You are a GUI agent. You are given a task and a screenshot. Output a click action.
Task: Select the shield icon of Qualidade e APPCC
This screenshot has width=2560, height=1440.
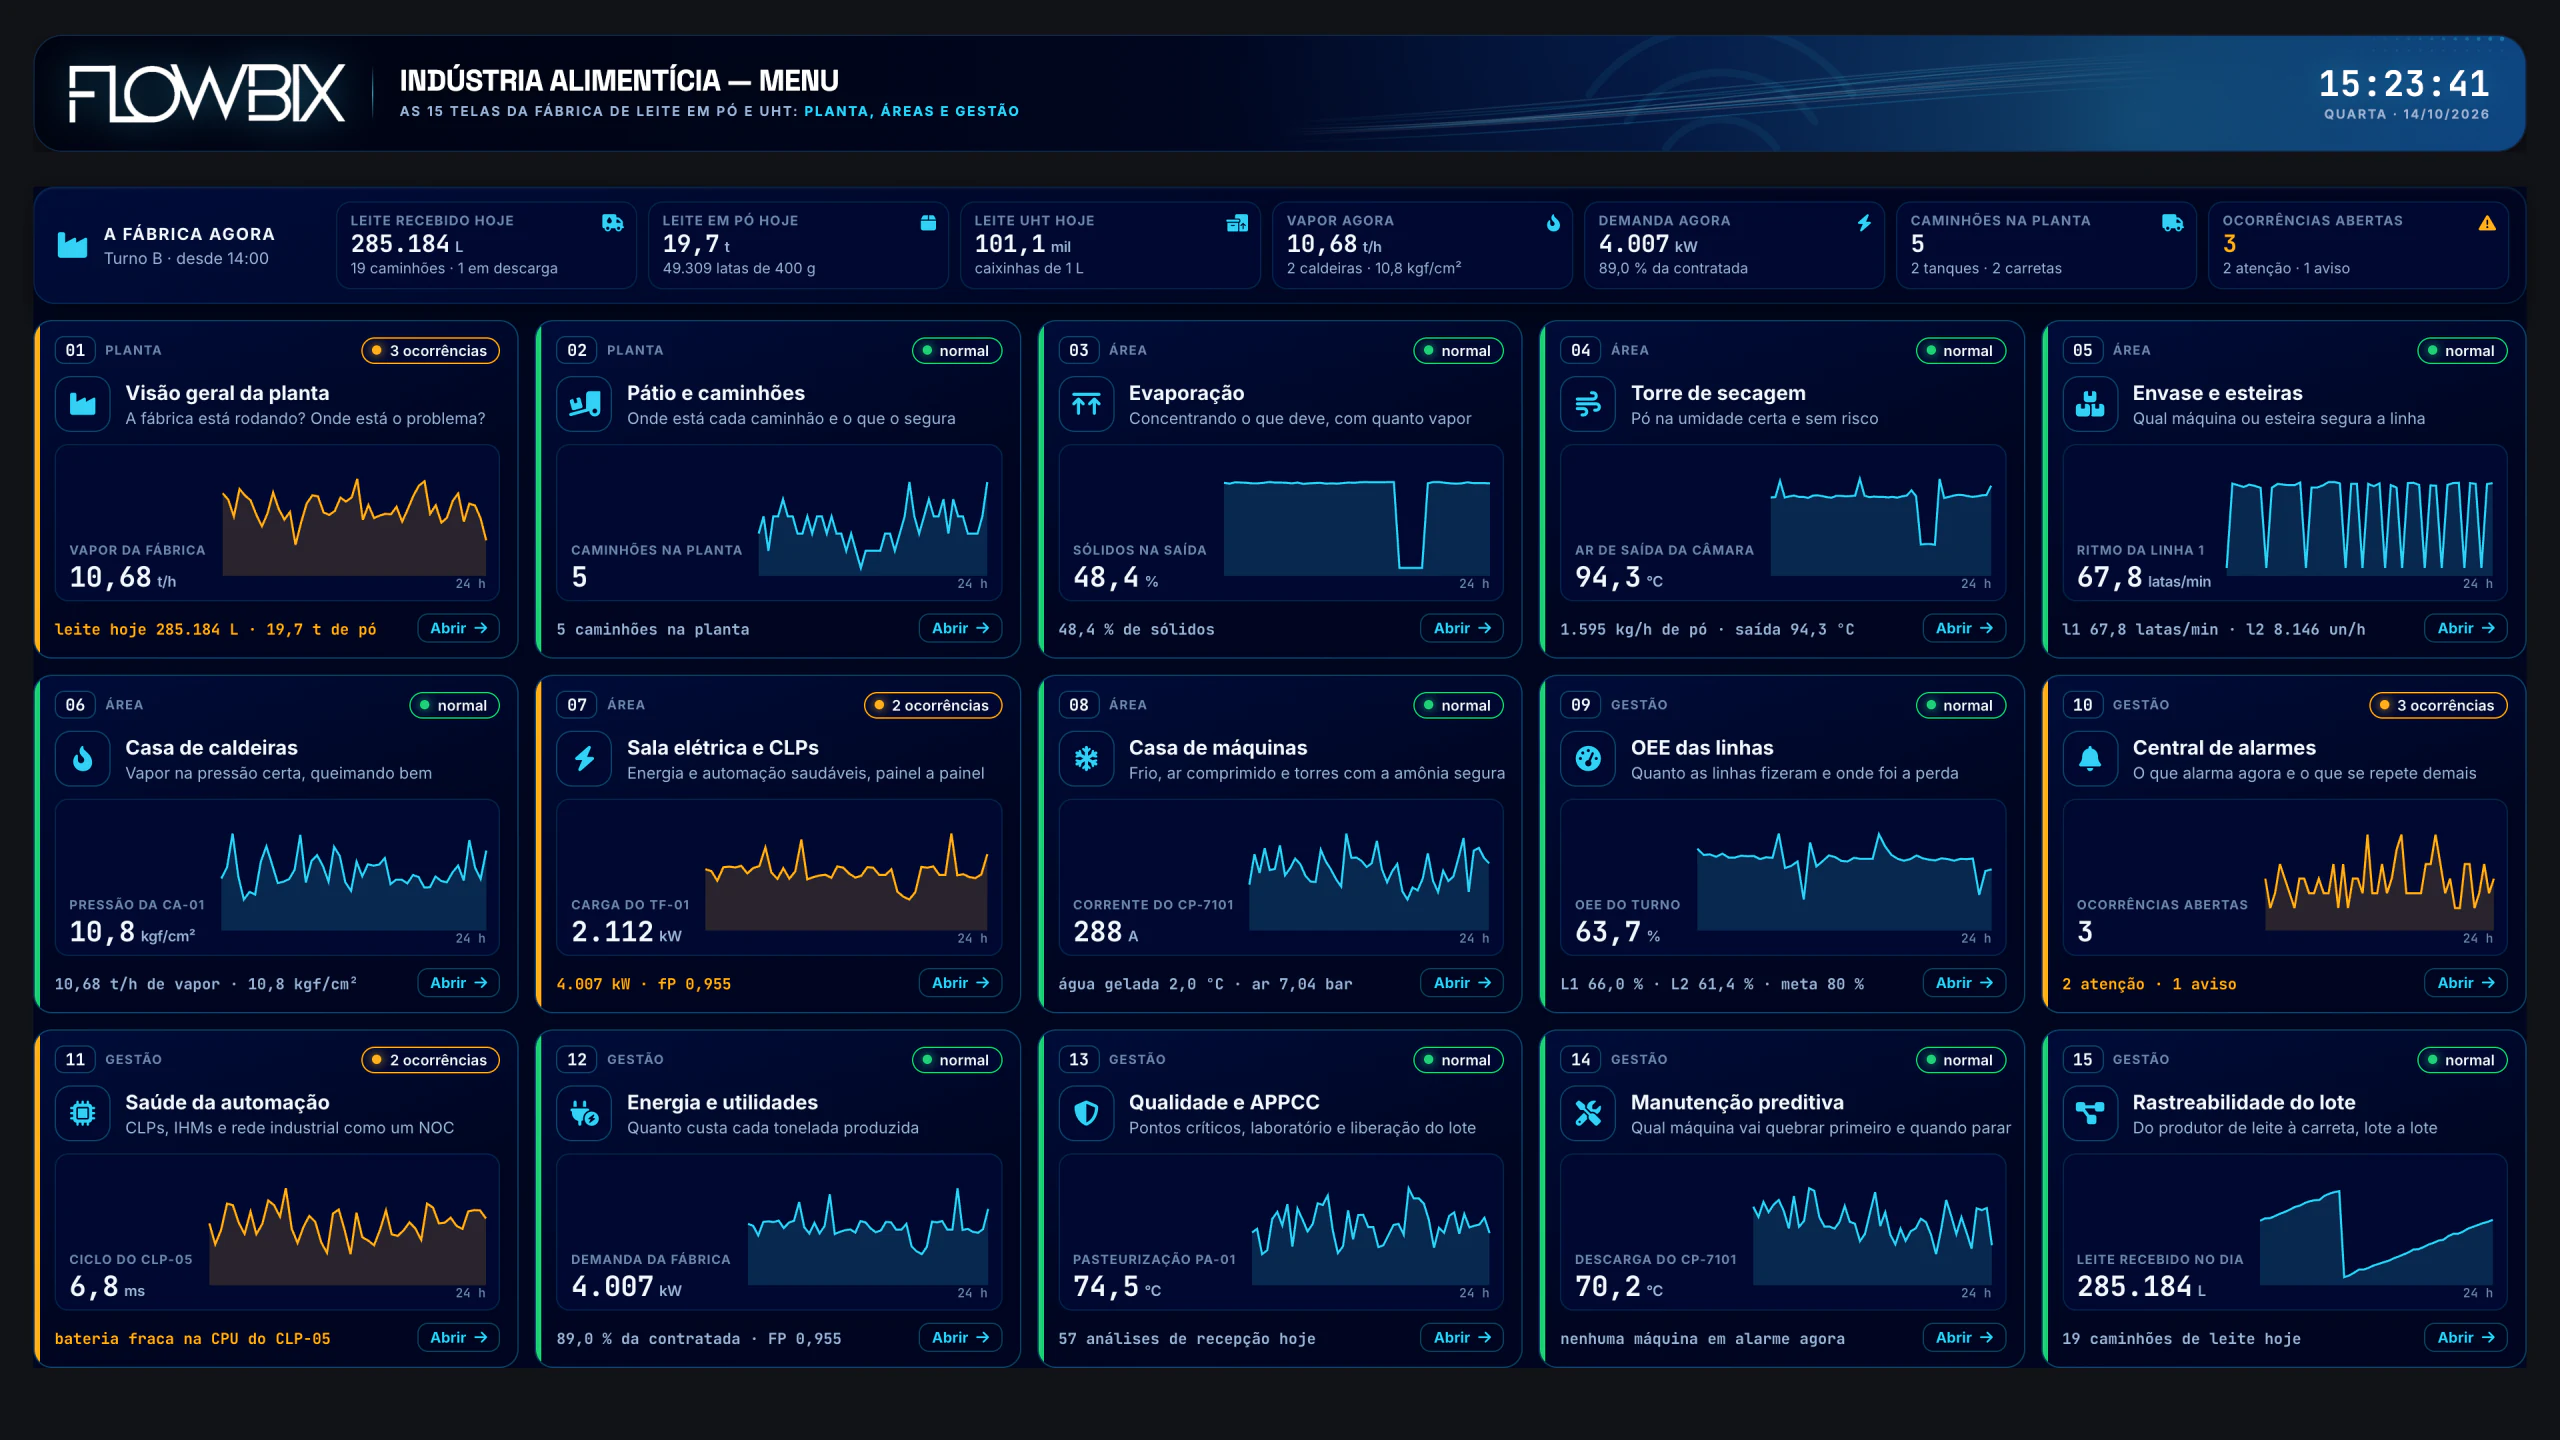coord(1086,1113)
